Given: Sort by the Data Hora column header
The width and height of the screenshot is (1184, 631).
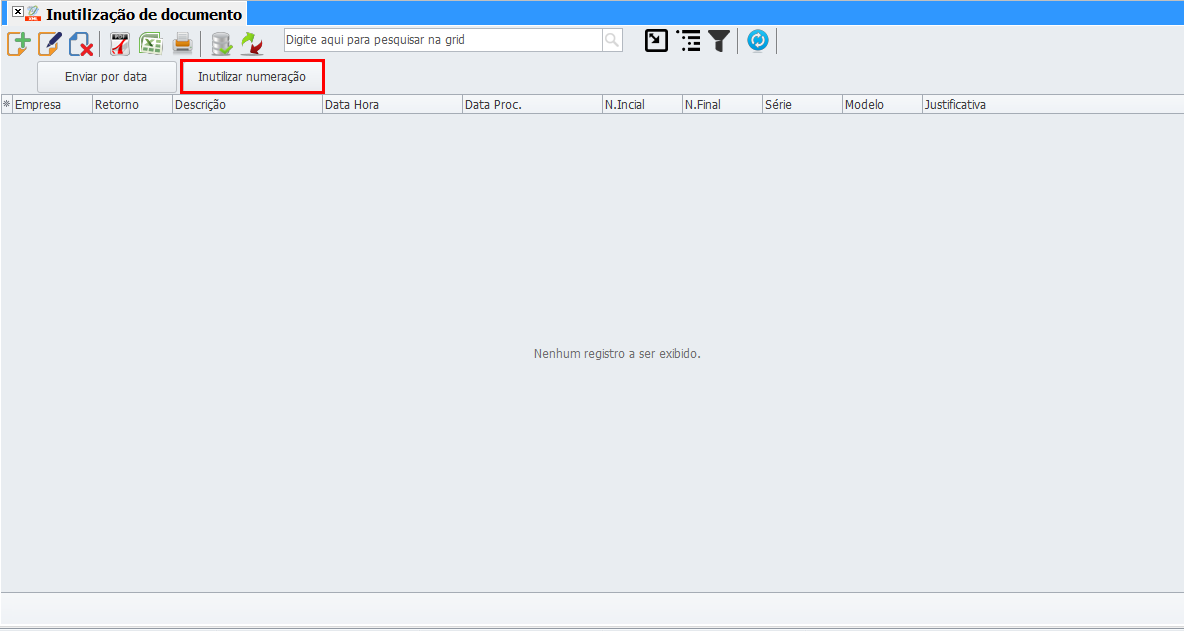Looking at the screenshot, I should coord(390,105).
